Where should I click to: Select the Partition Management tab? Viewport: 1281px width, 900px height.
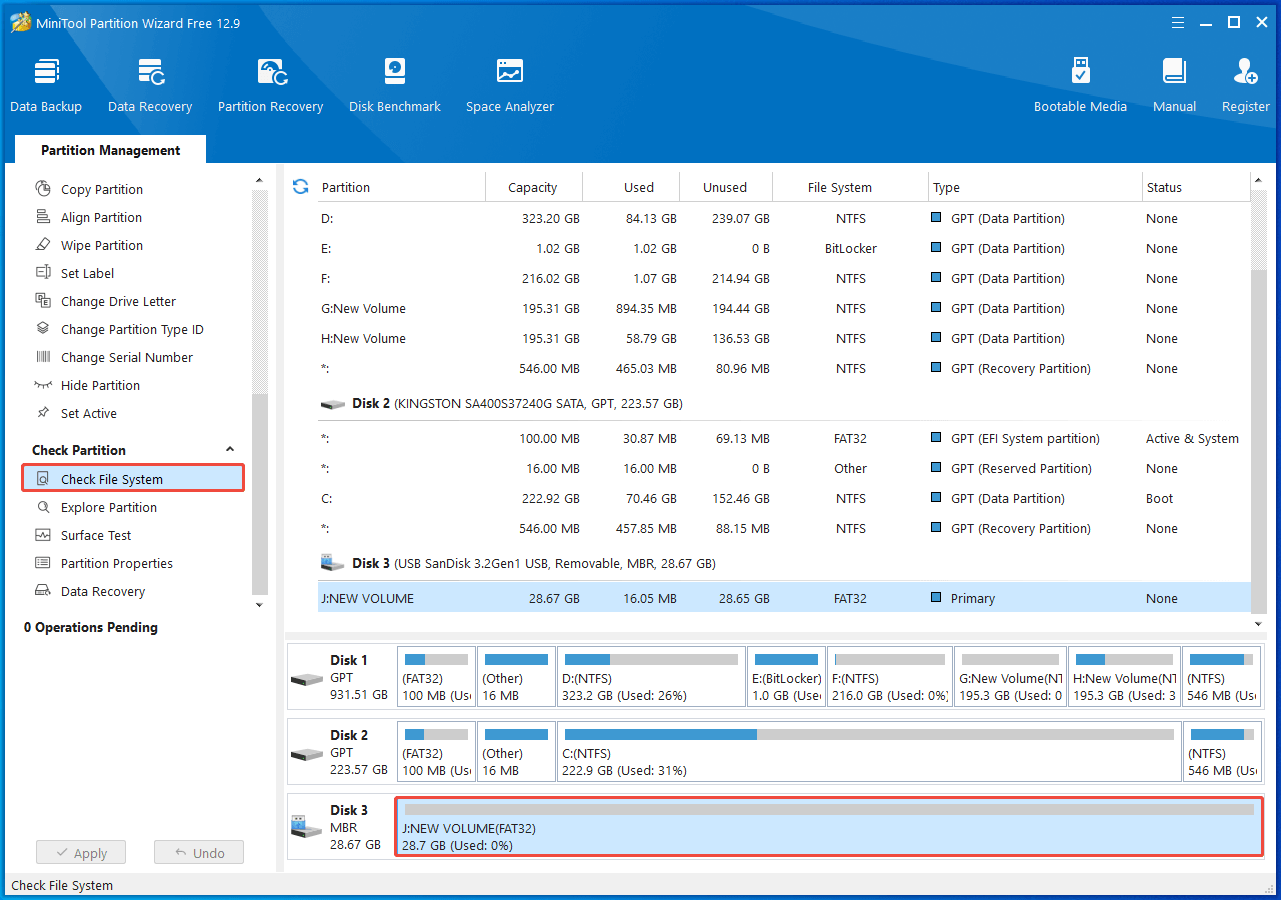pyautogui.click(x=110, y=149)
